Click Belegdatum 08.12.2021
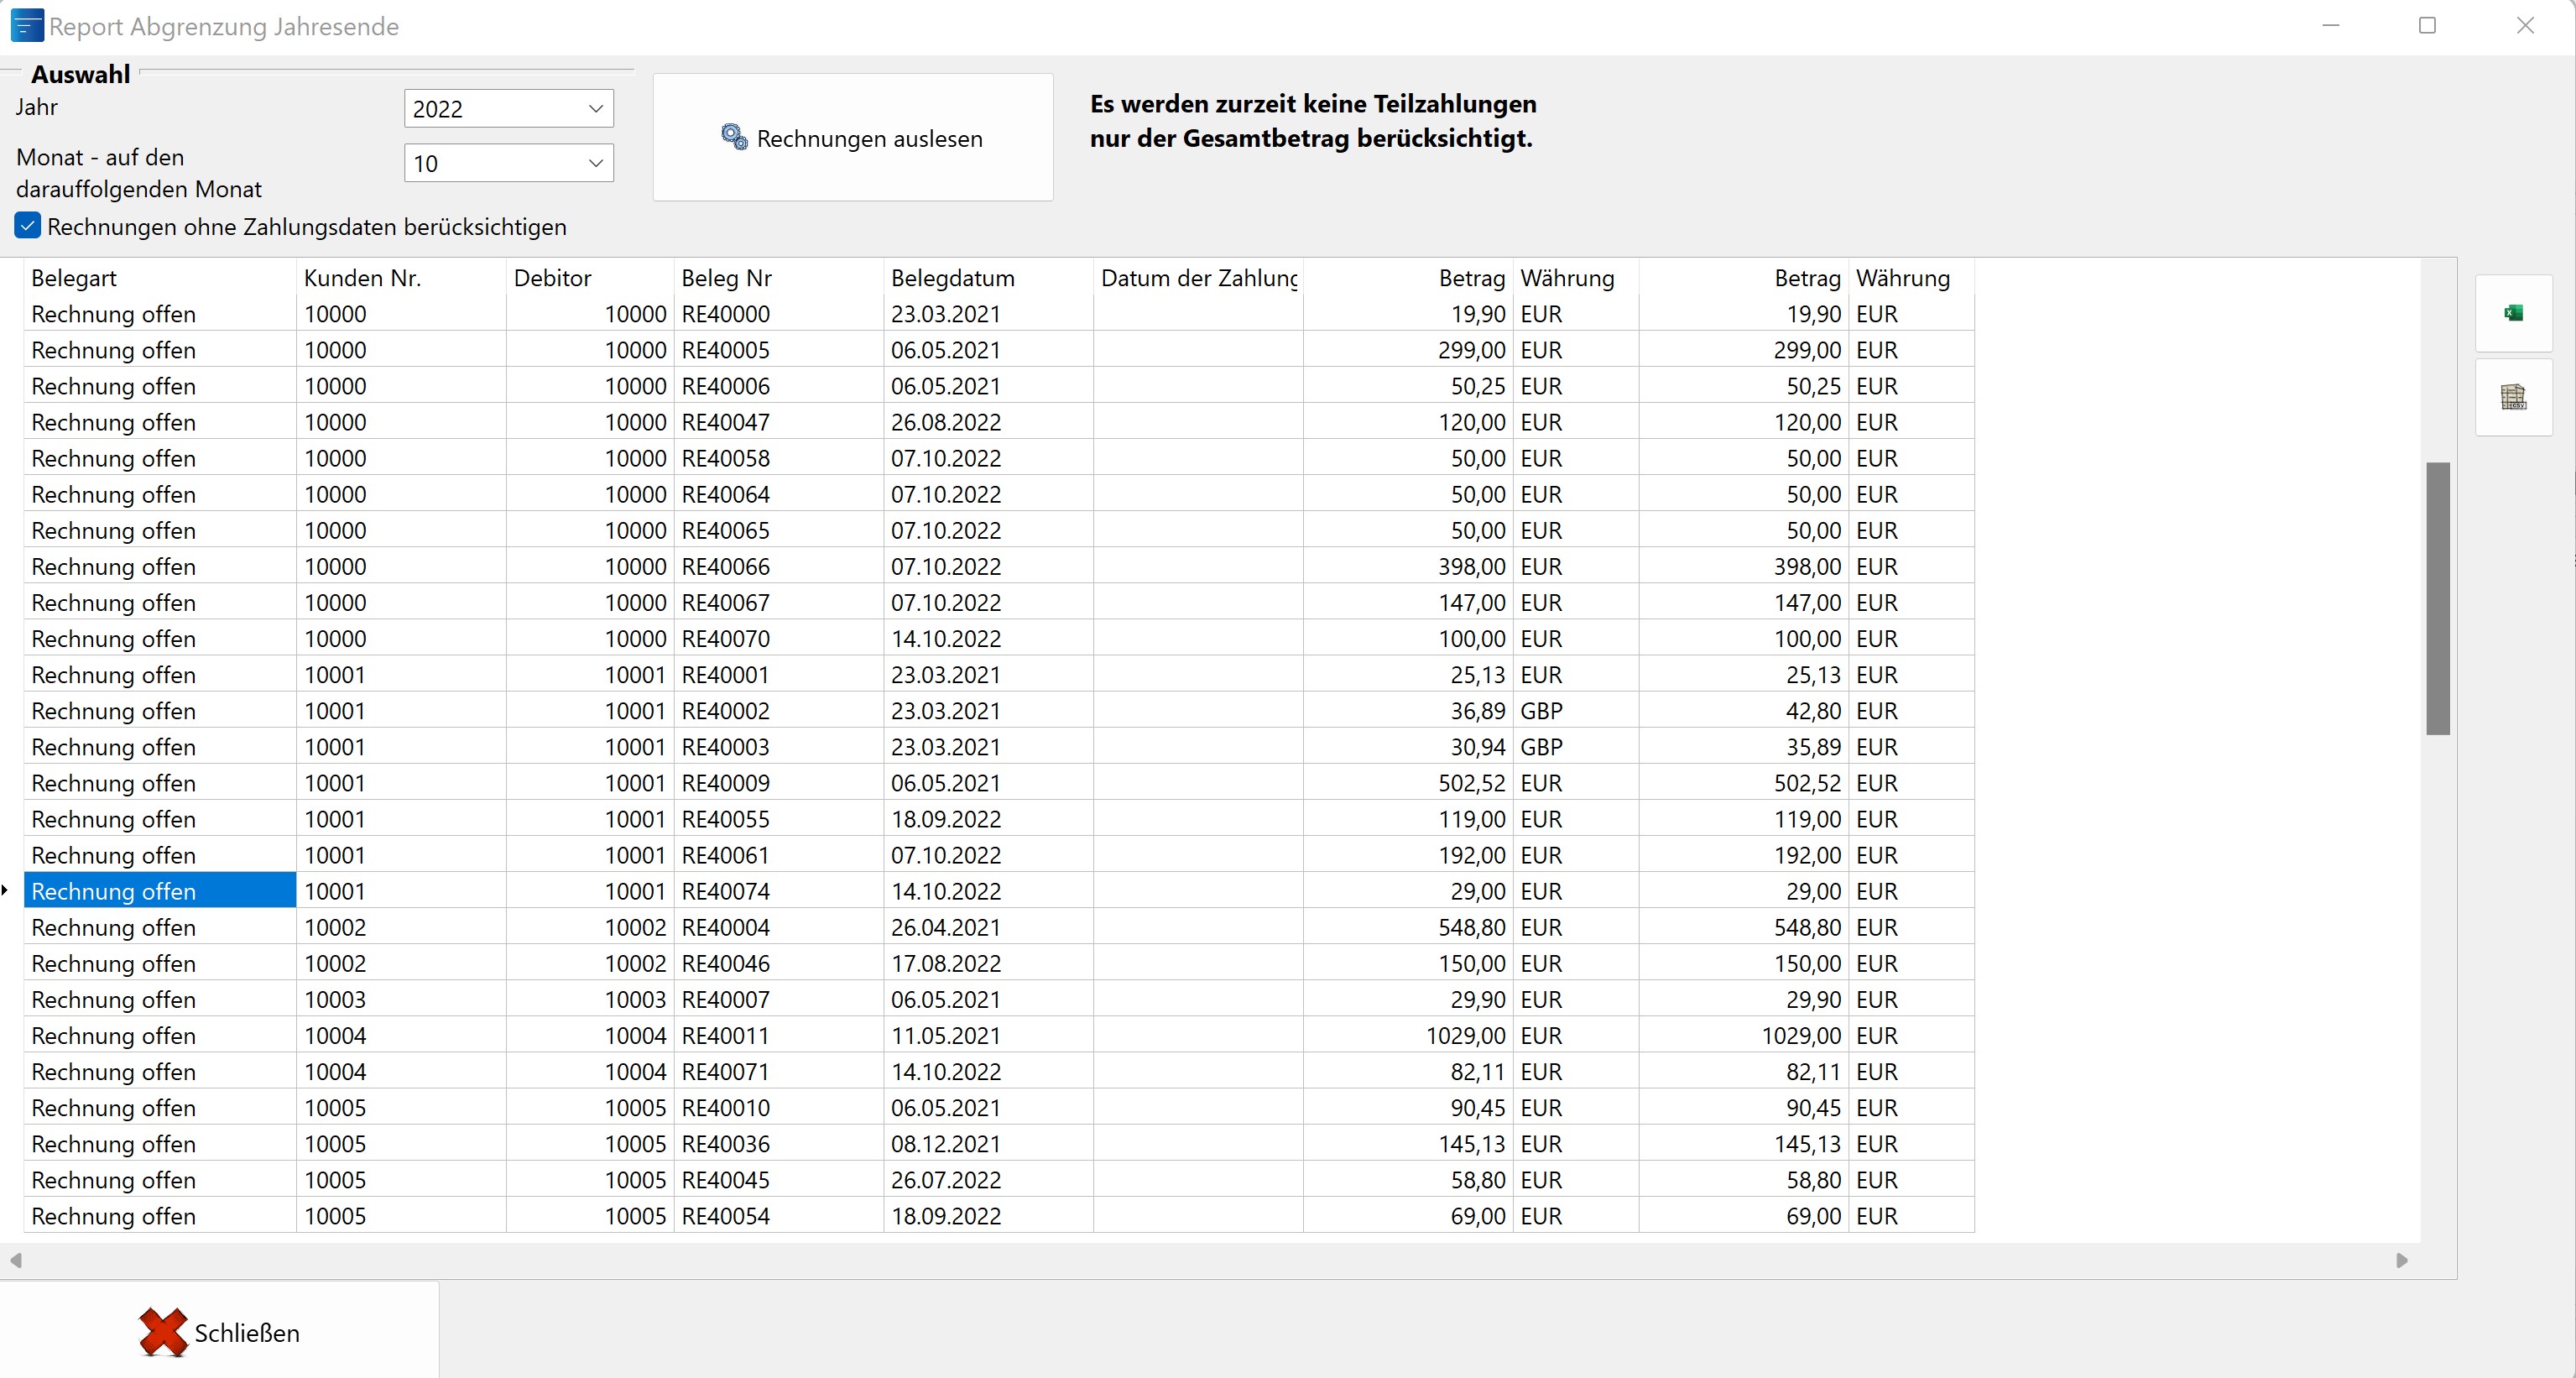This screenshot has width=2576, height=1378. (989, 1143)
